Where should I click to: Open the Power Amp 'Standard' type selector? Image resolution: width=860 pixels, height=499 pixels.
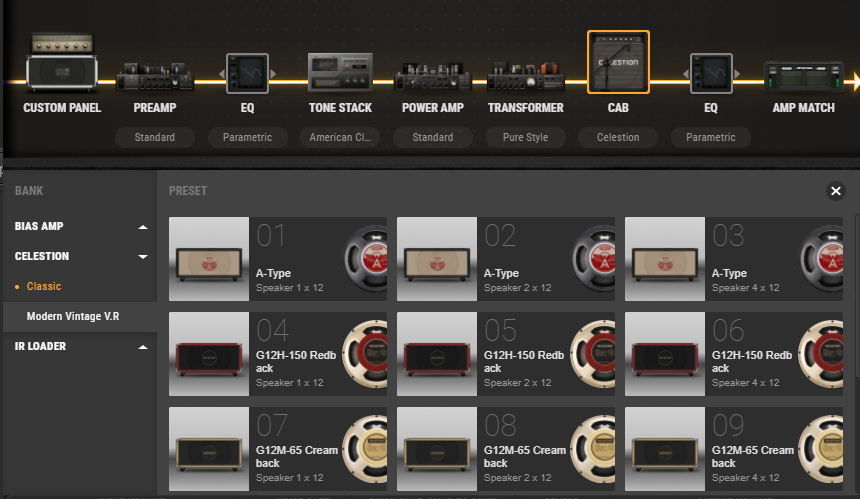pyautogui.click(x=433, y=137)
